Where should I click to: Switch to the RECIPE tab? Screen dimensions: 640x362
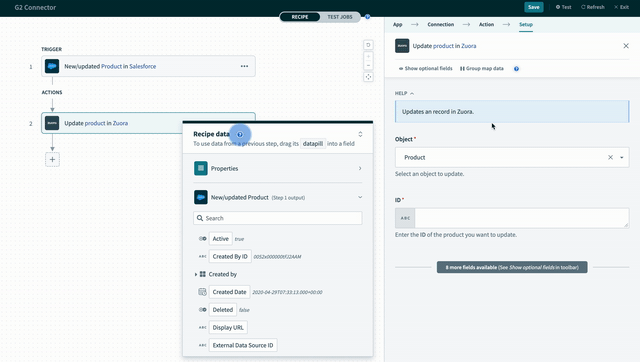(x=300, y=17)
